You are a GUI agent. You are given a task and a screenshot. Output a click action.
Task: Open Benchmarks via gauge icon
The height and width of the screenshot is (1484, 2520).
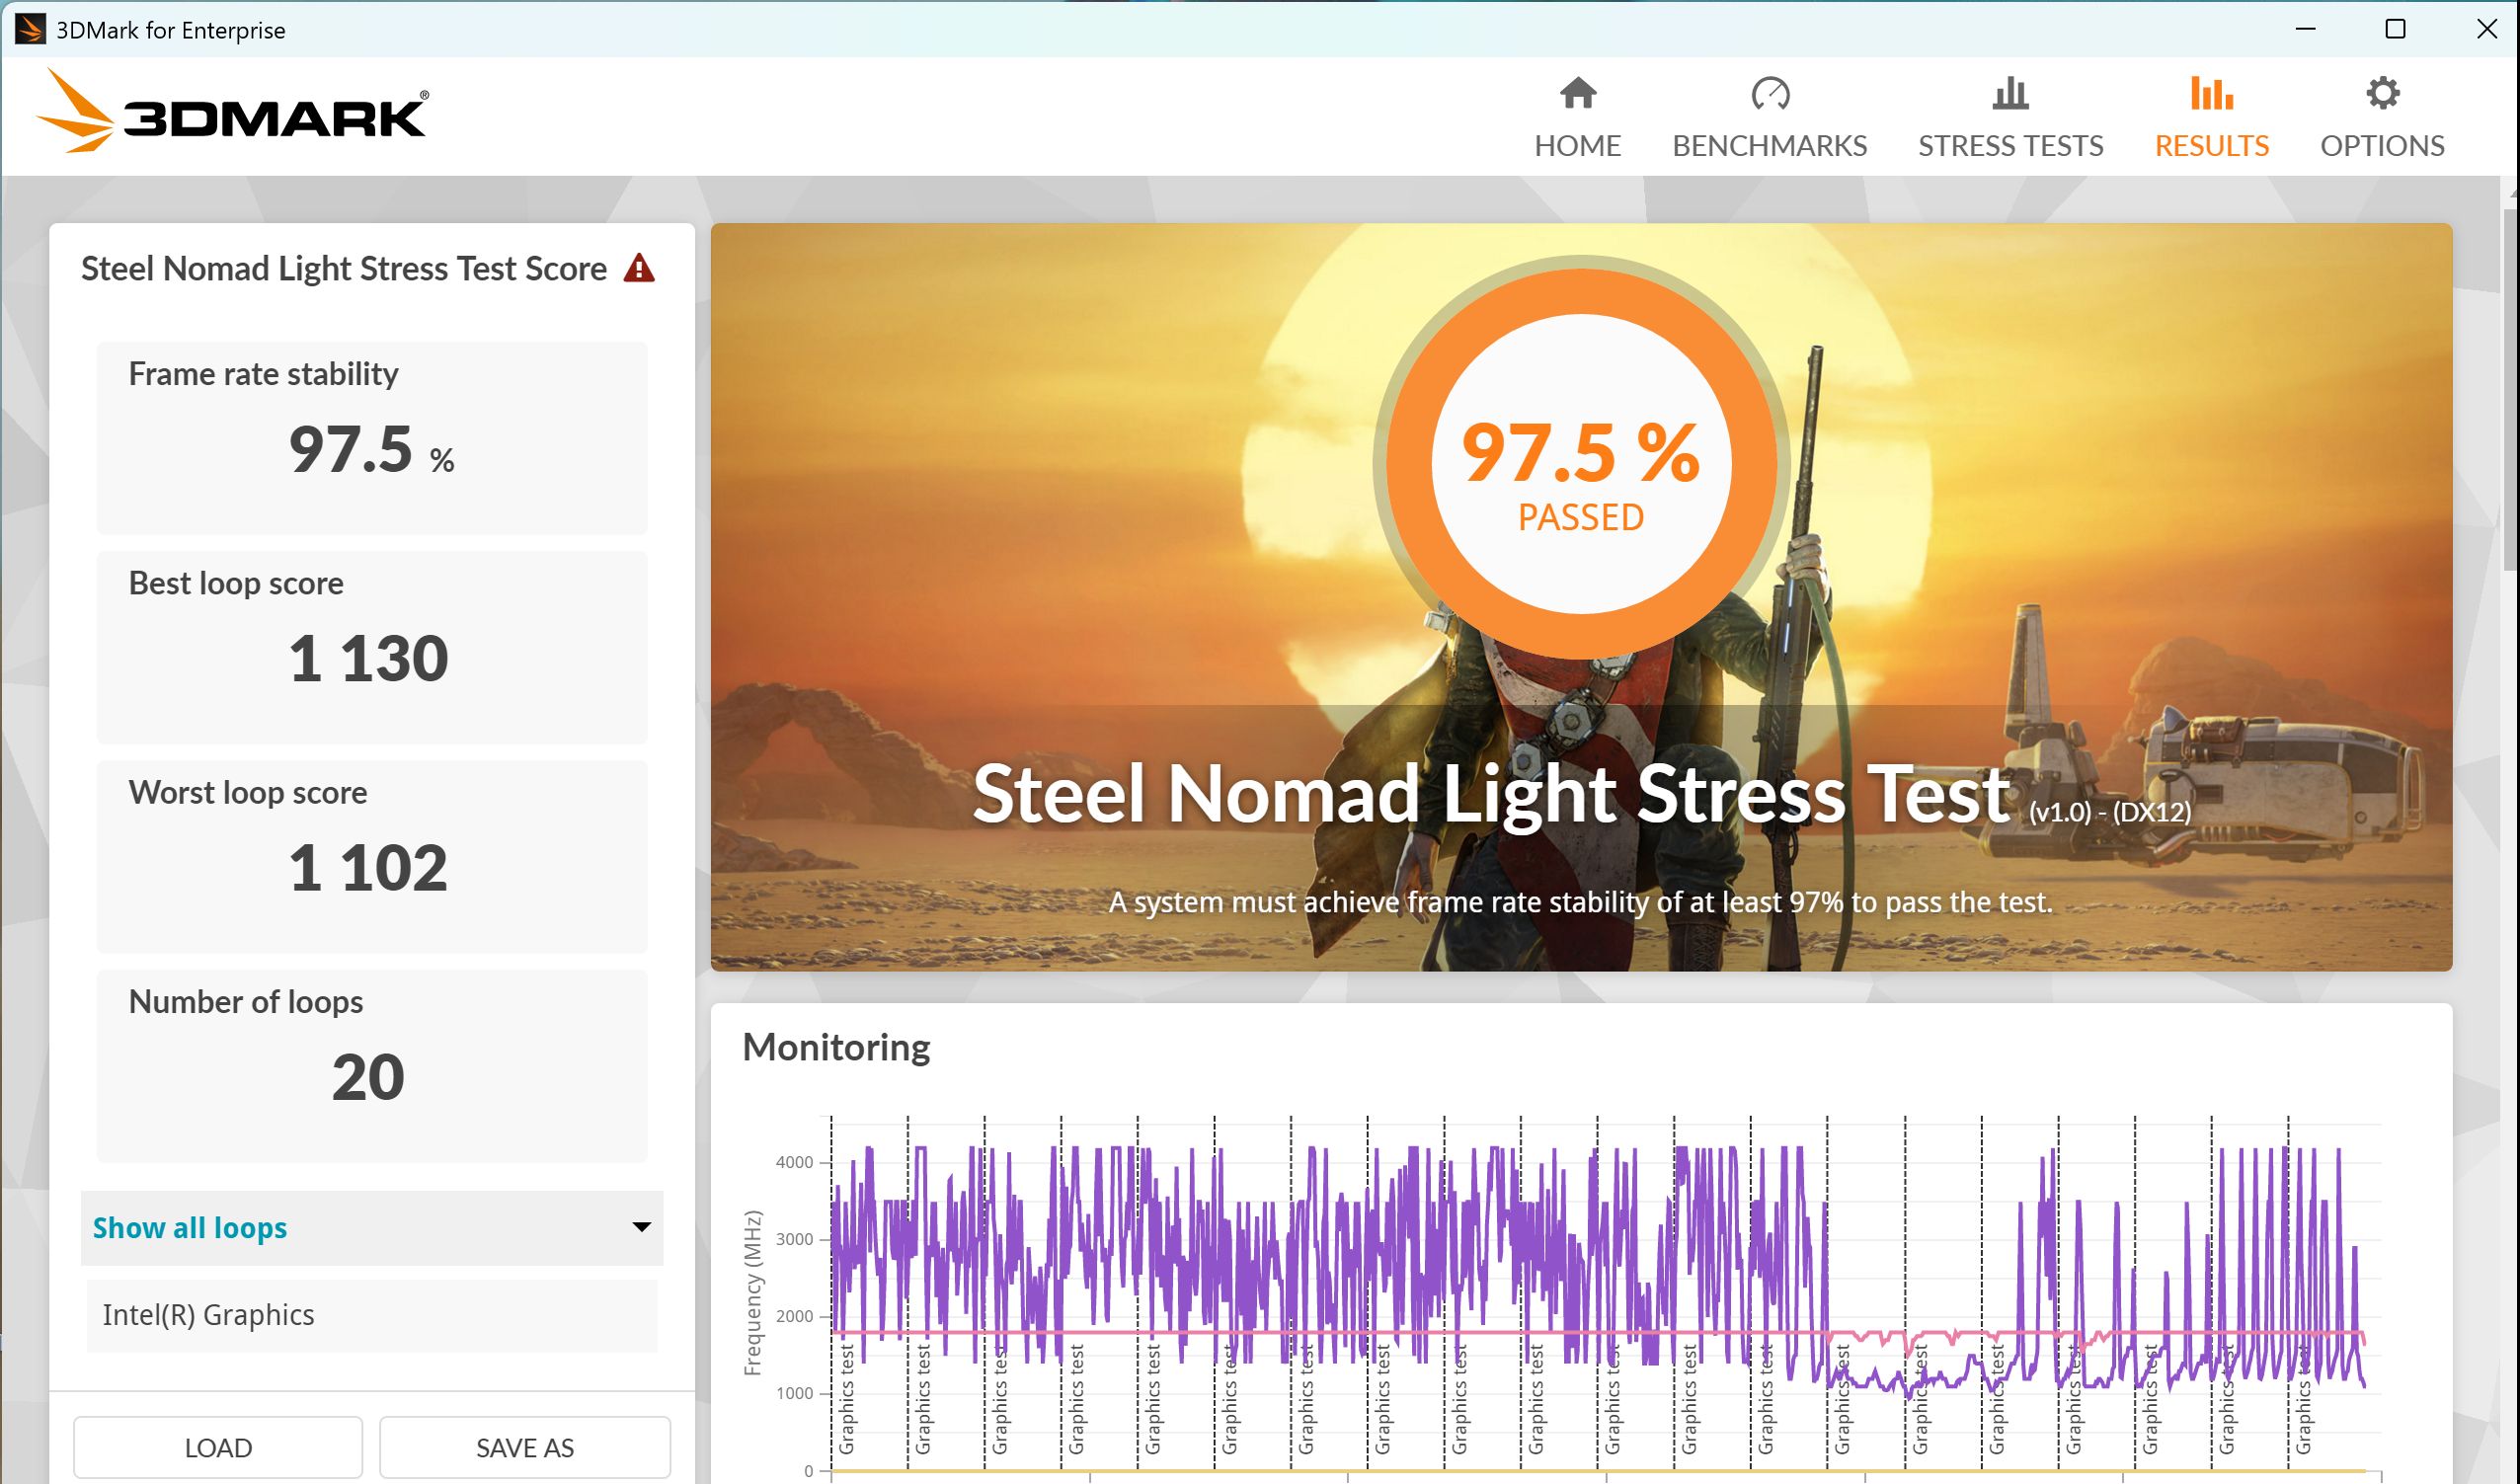point(1769,94)
